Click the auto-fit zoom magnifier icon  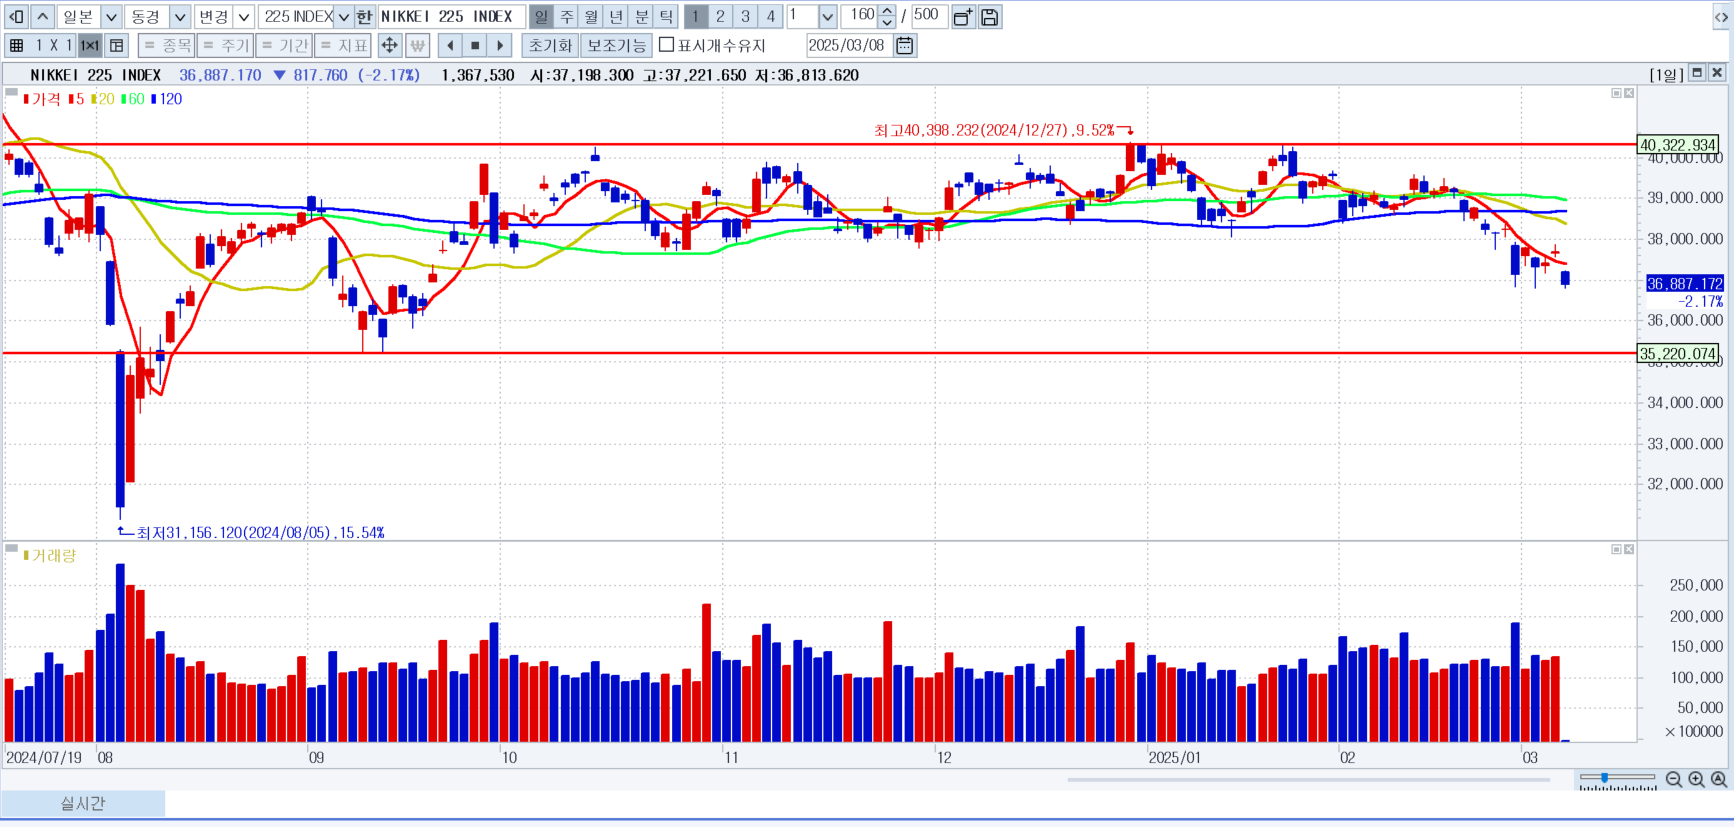point(1718,779)
